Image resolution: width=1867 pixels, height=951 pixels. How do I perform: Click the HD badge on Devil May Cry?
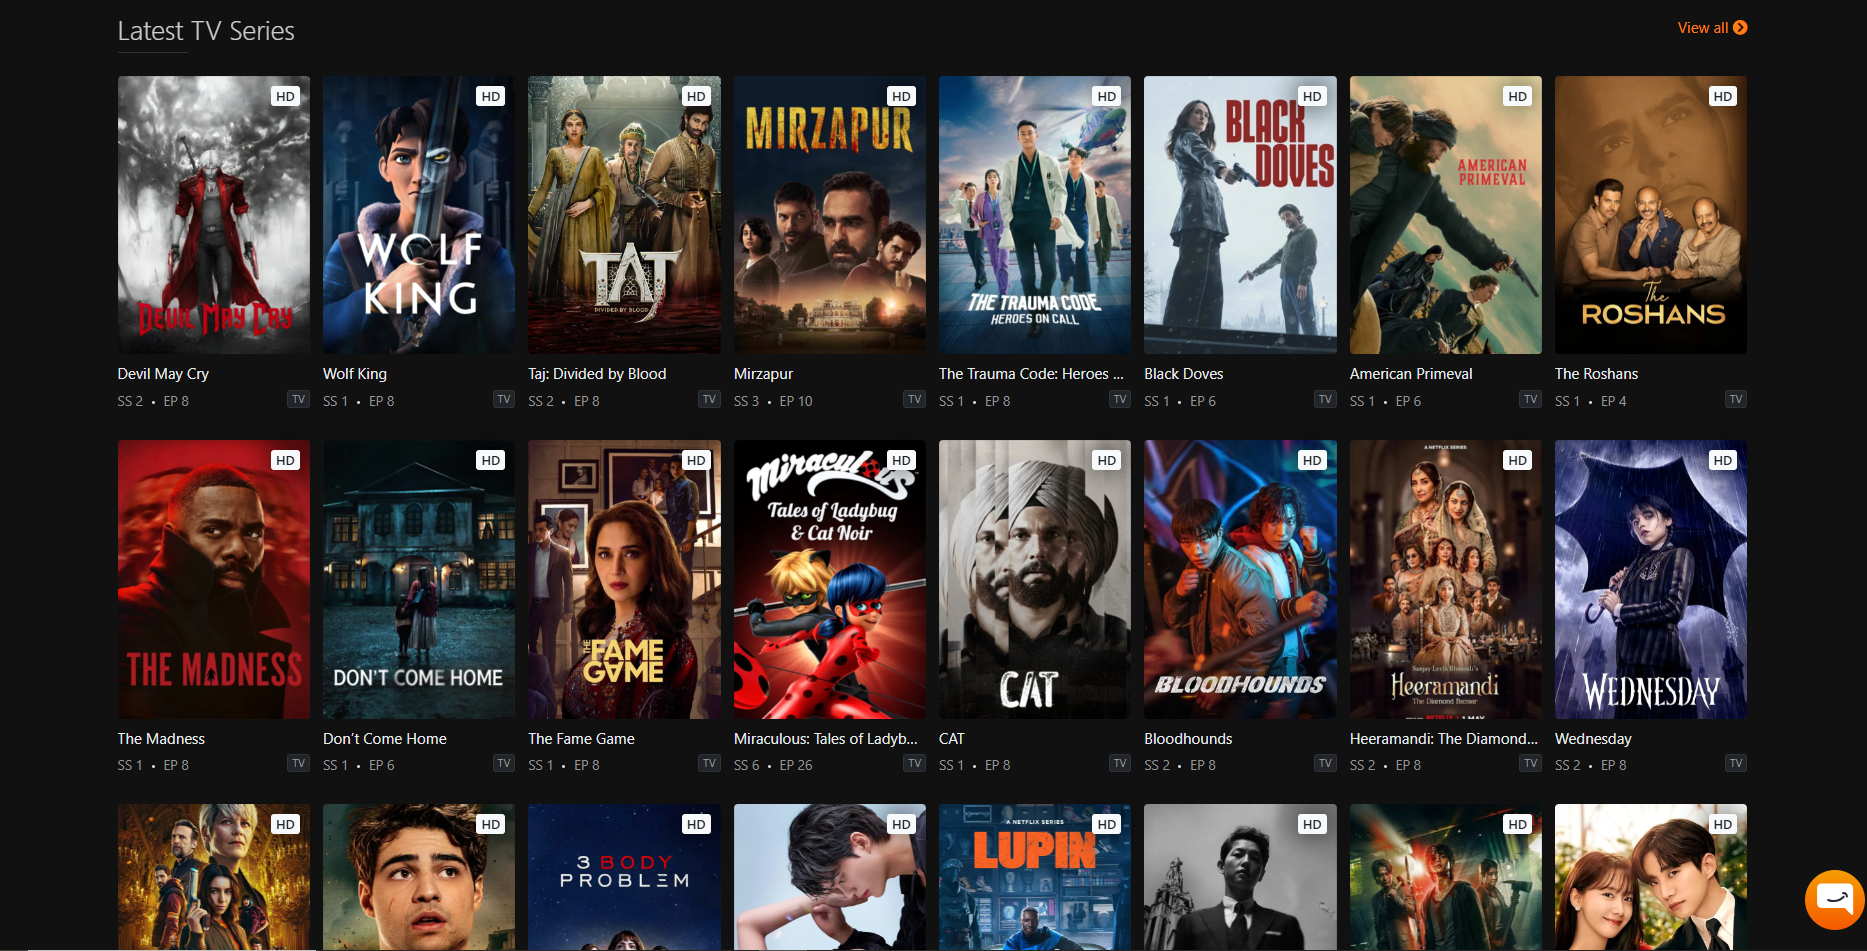[x=286, y=97]
